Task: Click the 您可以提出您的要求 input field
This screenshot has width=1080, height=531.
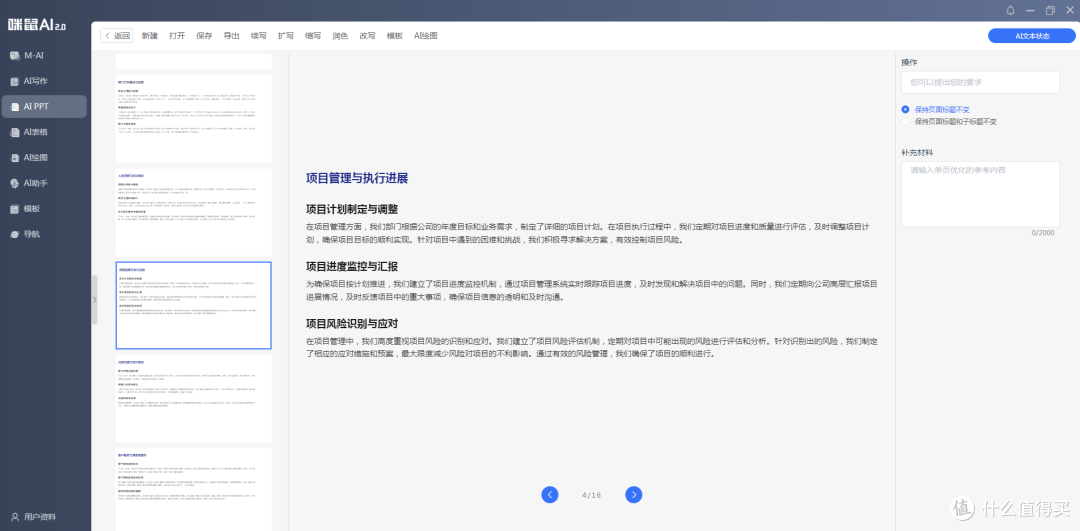Action: (980, 82)
